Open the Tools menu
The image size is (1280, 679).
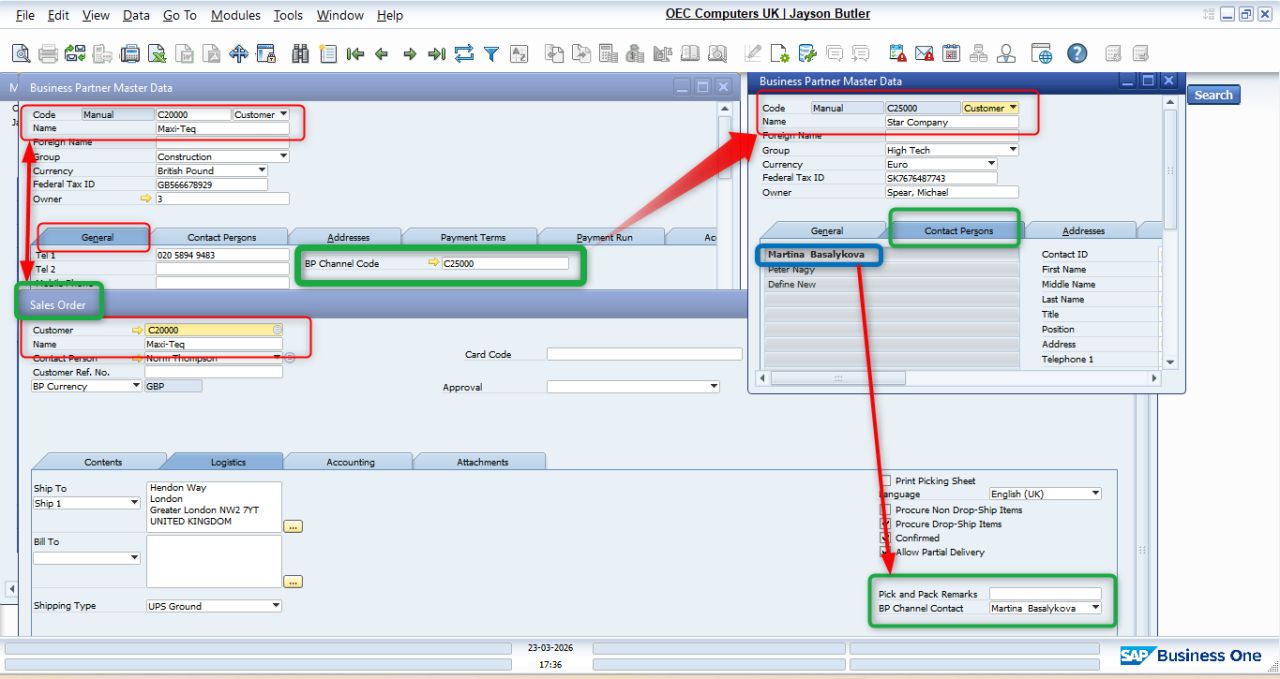point(288,15)
